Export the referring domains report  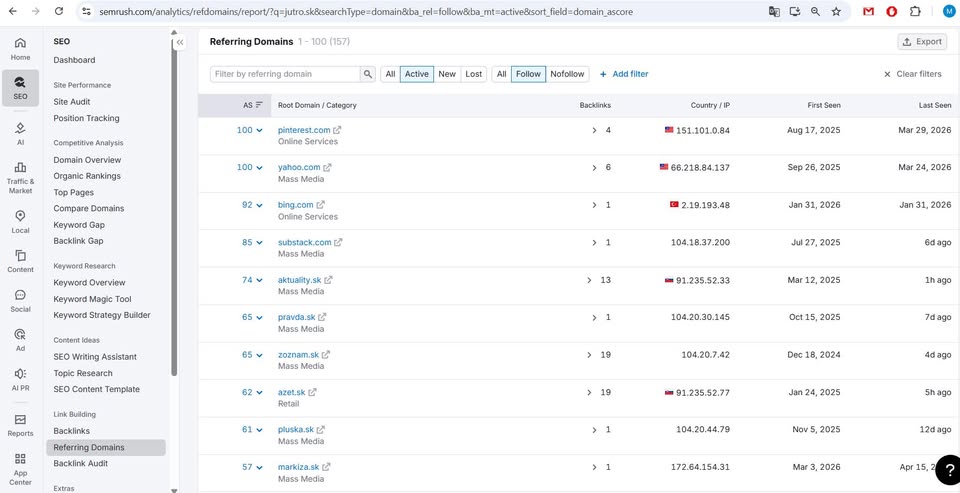922,42
